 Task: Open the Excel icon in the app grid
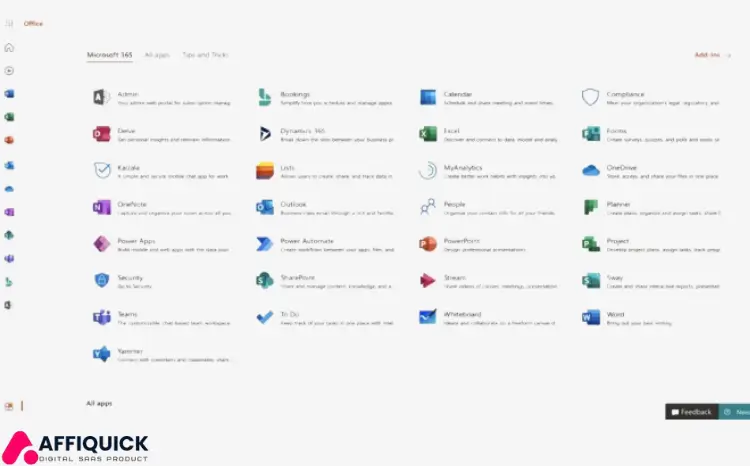pos(428,134)
